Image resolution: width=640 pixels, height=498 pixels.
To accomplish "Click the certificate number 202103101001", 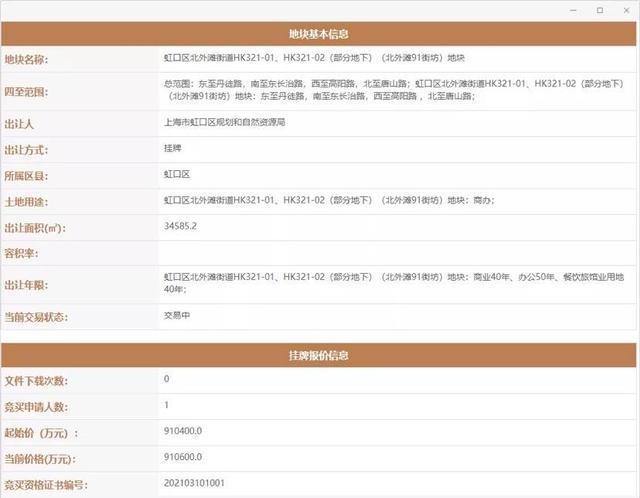I will (194, 483).
